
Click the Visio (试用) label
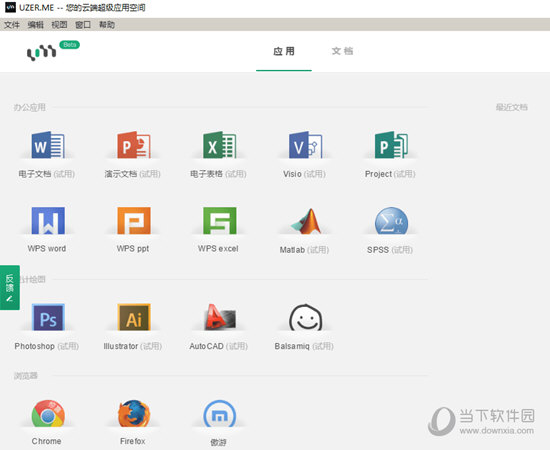click(304, 174)
